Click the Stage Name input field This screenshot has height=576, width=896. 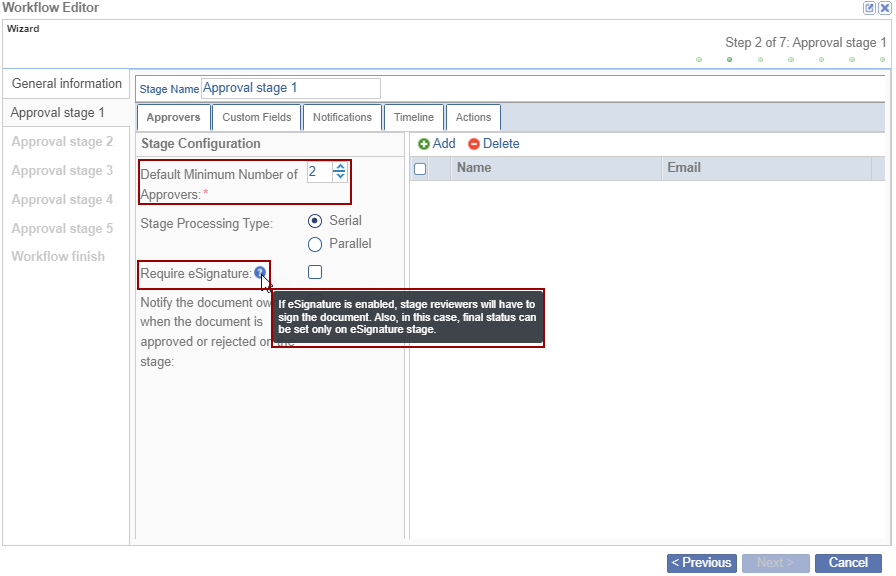point(290,89)
